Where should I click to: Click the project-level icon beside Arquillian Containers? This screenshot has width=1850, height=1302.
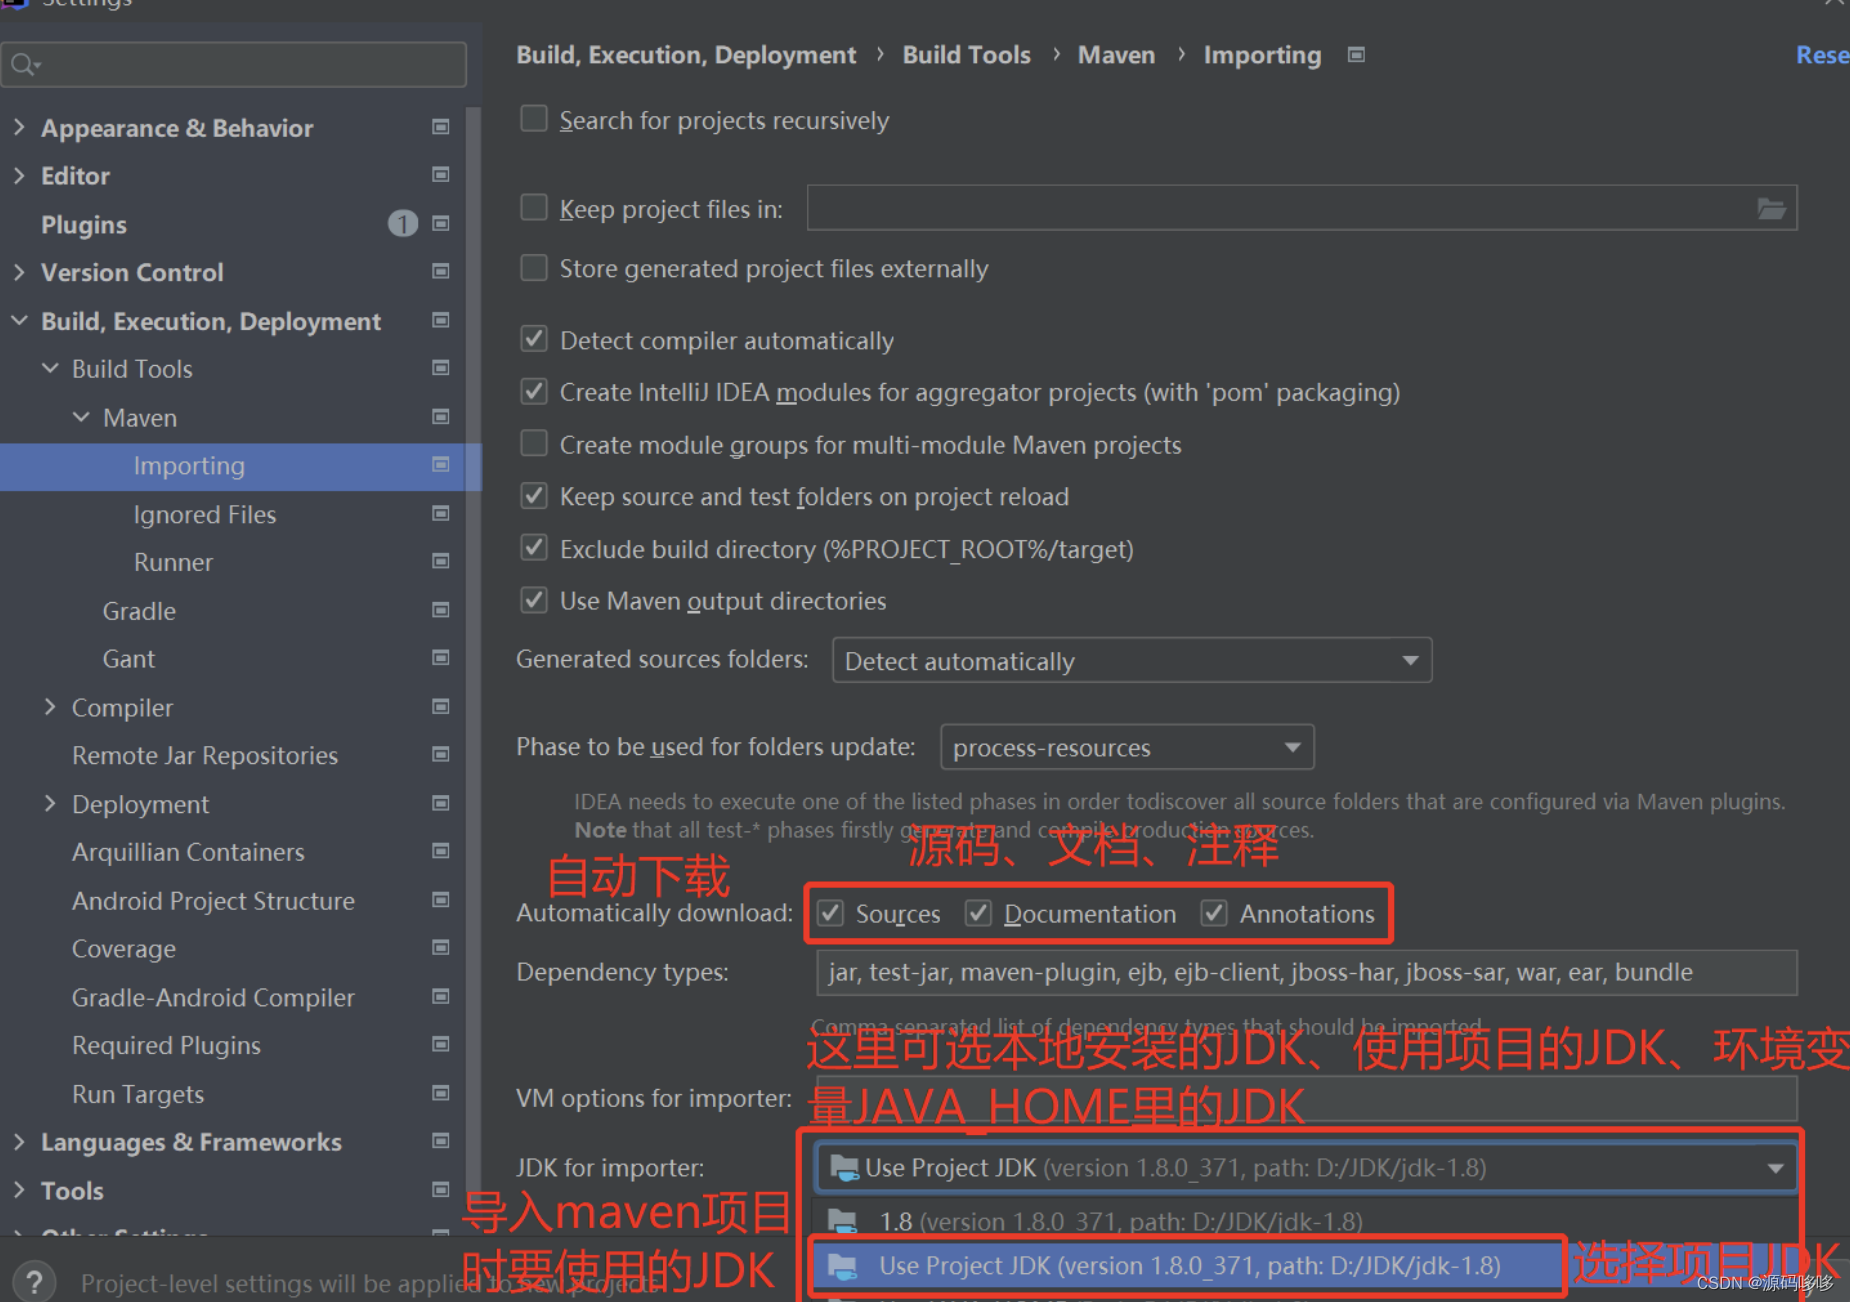[440, 852]
